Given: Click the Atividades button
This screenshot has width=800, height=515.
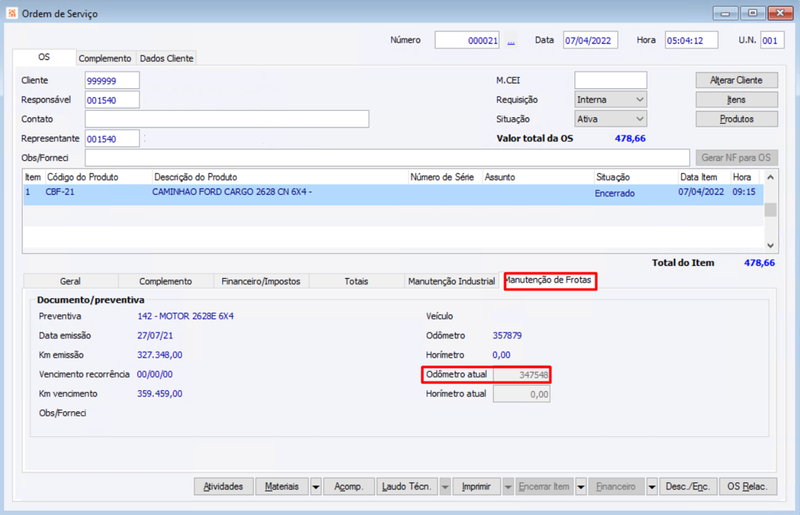Looking at the screenshot, I should click(x=223, y=487).
